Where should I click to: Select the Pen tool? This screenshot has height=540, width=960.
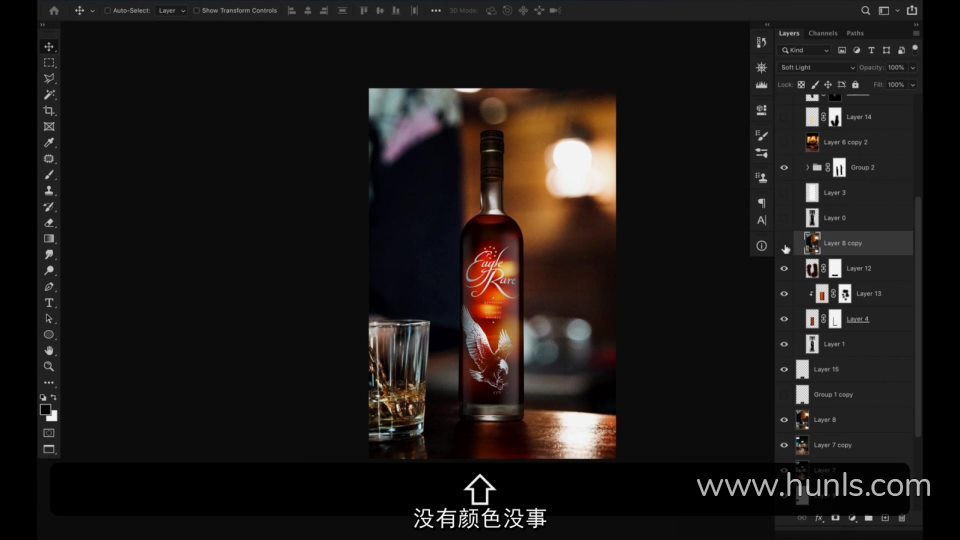(x=49, y=287)
